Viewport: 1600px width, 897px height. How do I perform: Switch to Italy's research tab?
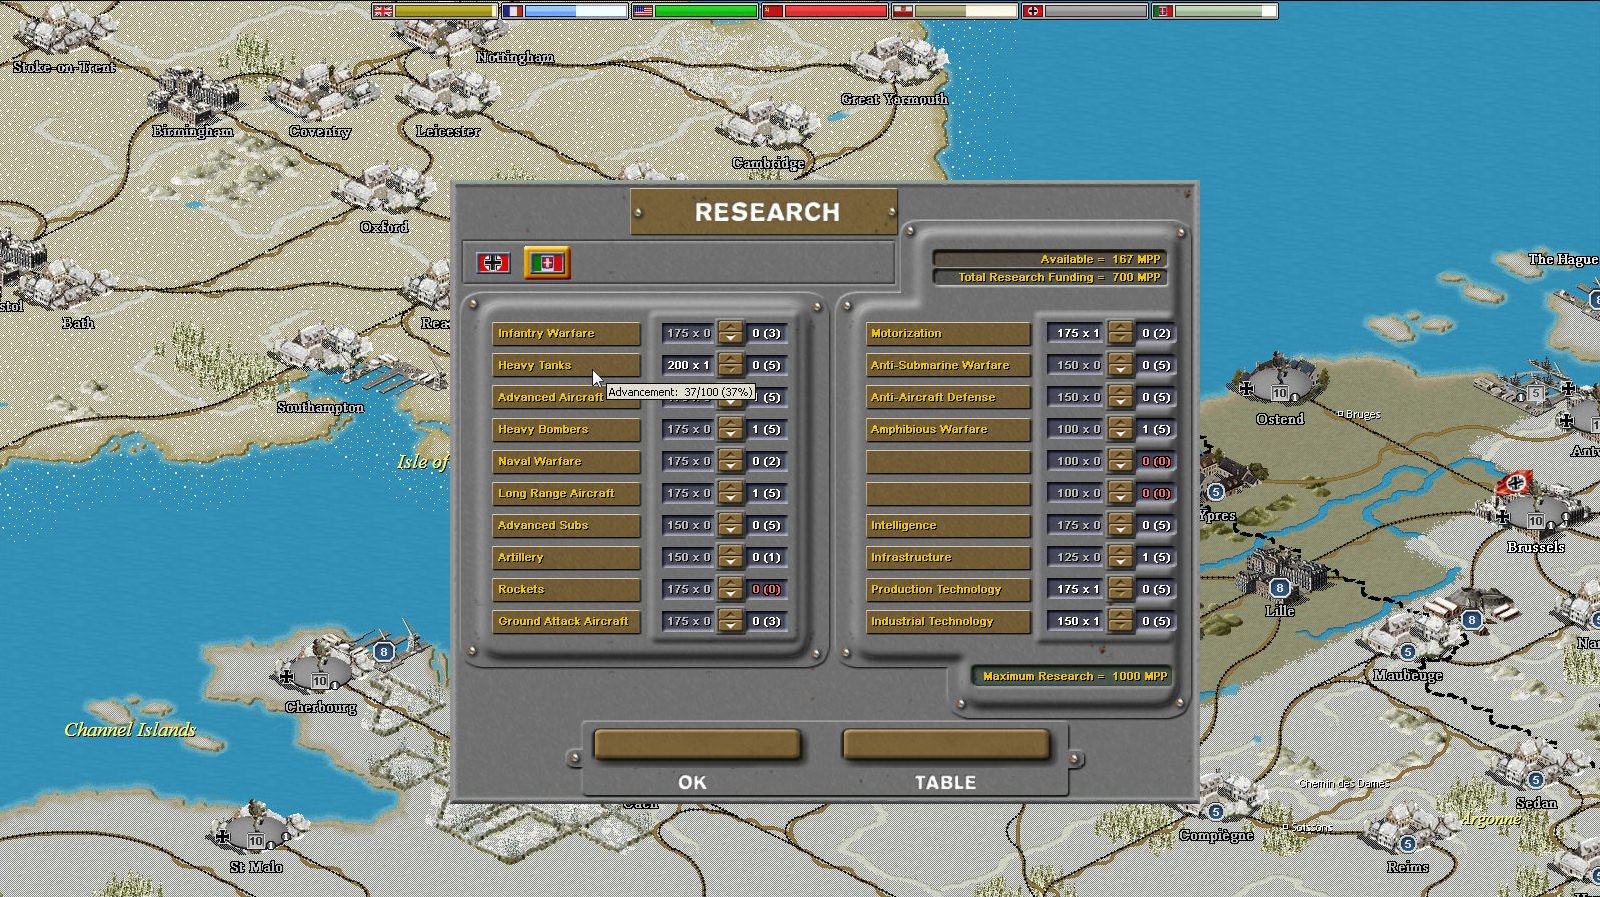547,263
